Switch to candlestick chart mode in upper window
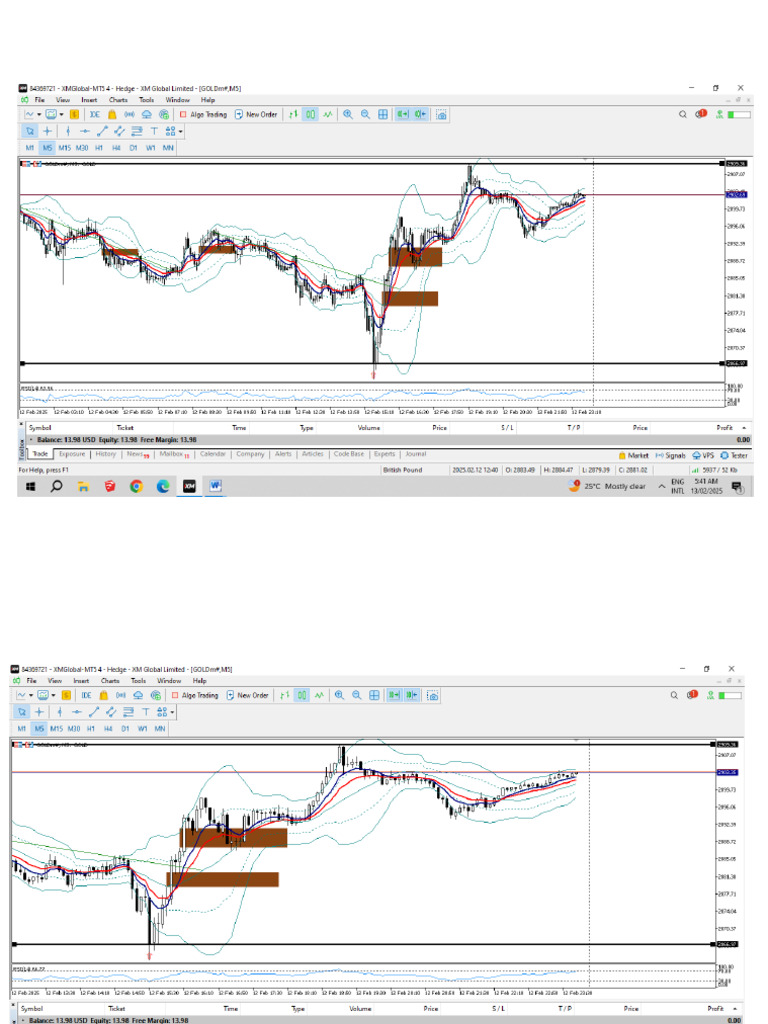This screenshot has height=1024, width=768. [x=311, y=114]
